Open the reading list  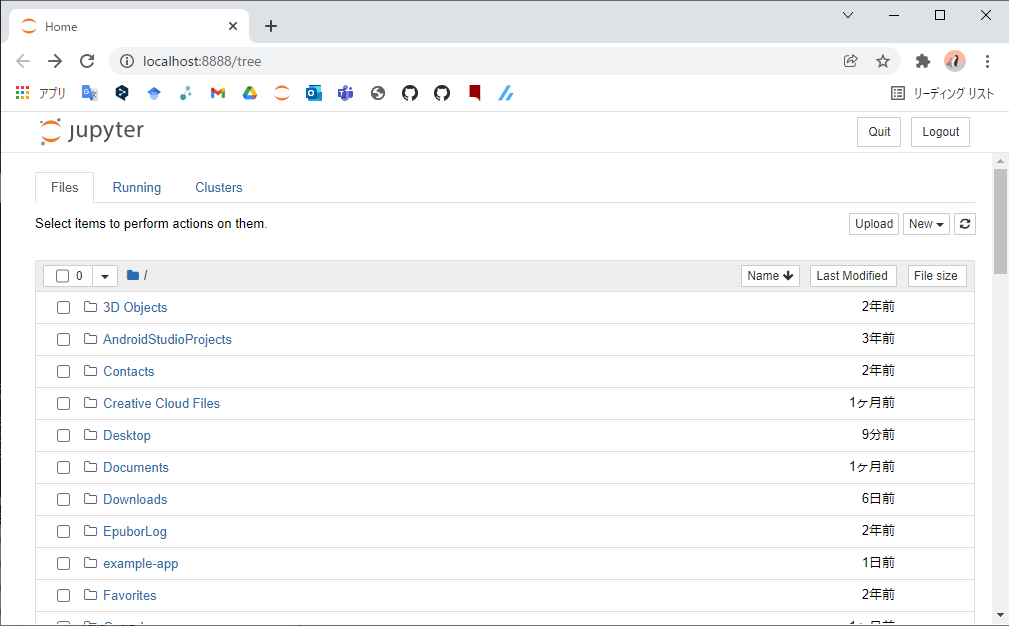pyautogui.click(x=942, y=93)
